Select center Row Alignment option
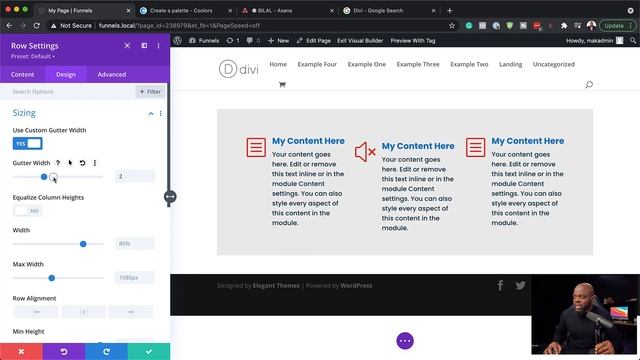Screen dimensions: 640x360 (x=84, y=312)
